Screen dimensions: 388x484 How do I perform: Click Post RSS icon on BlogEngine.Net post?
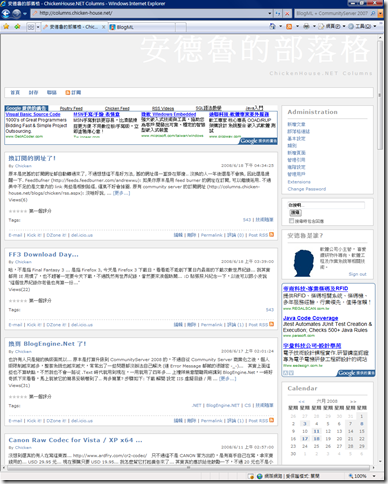(x=272, y=420)
